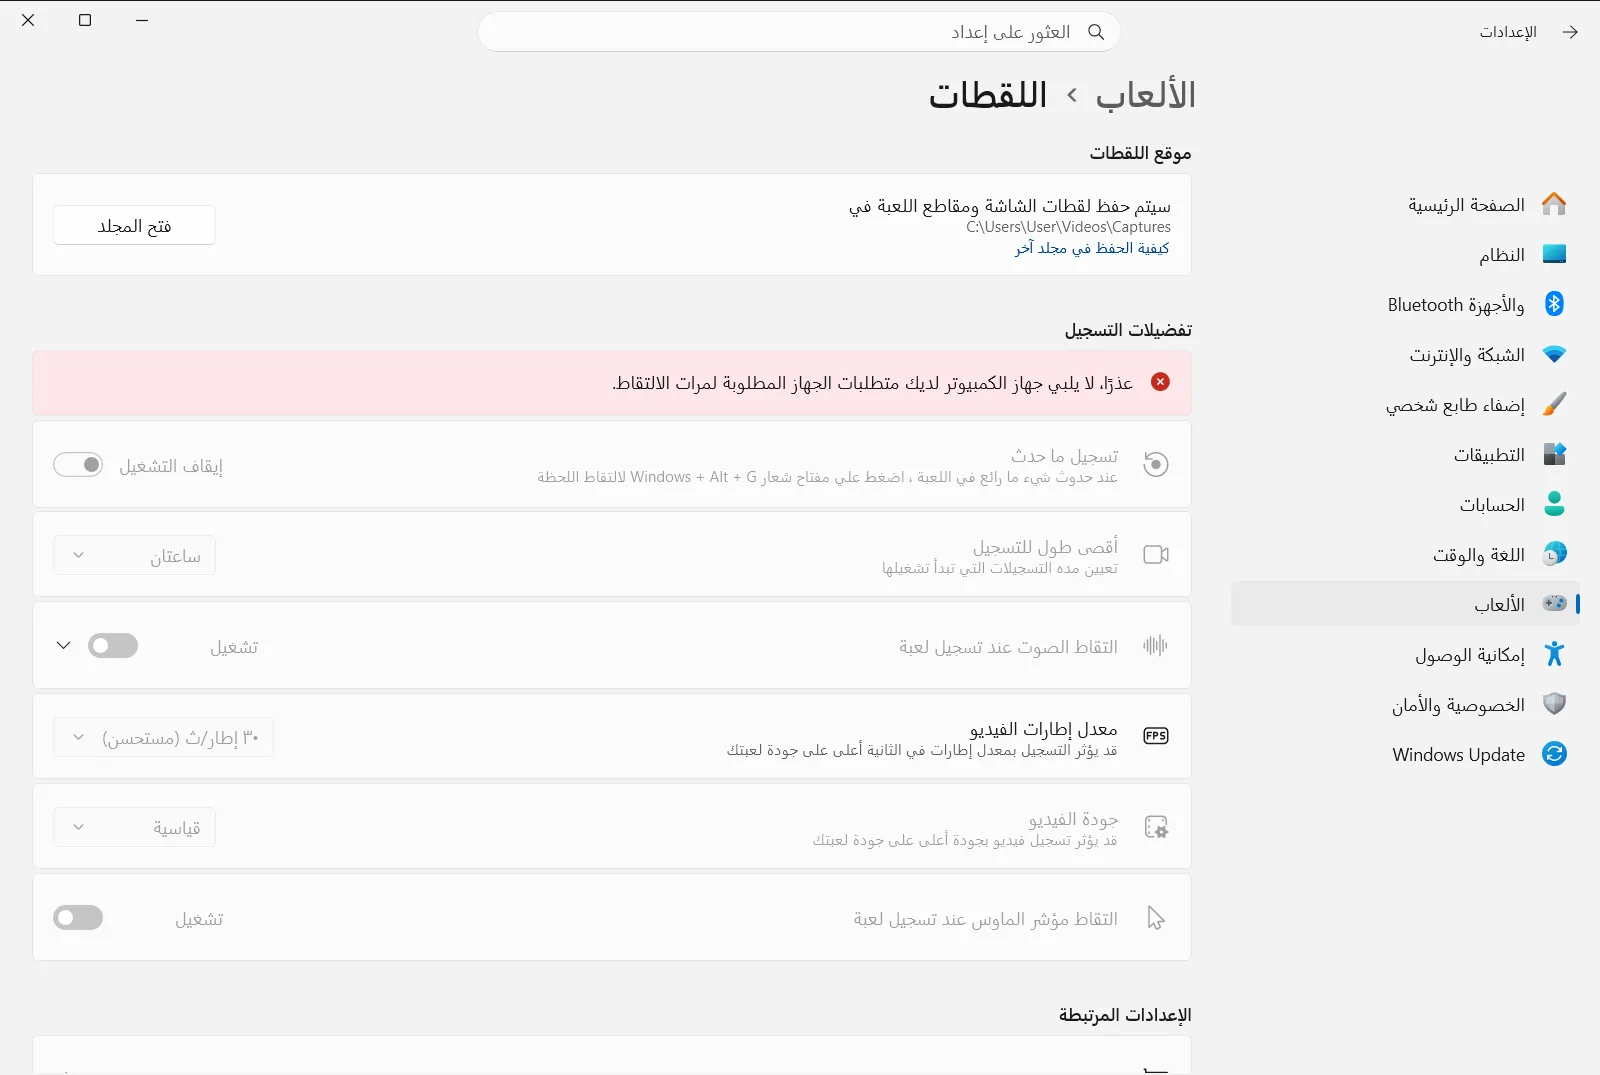Toggle the record what happened switch

pos(78,465)
